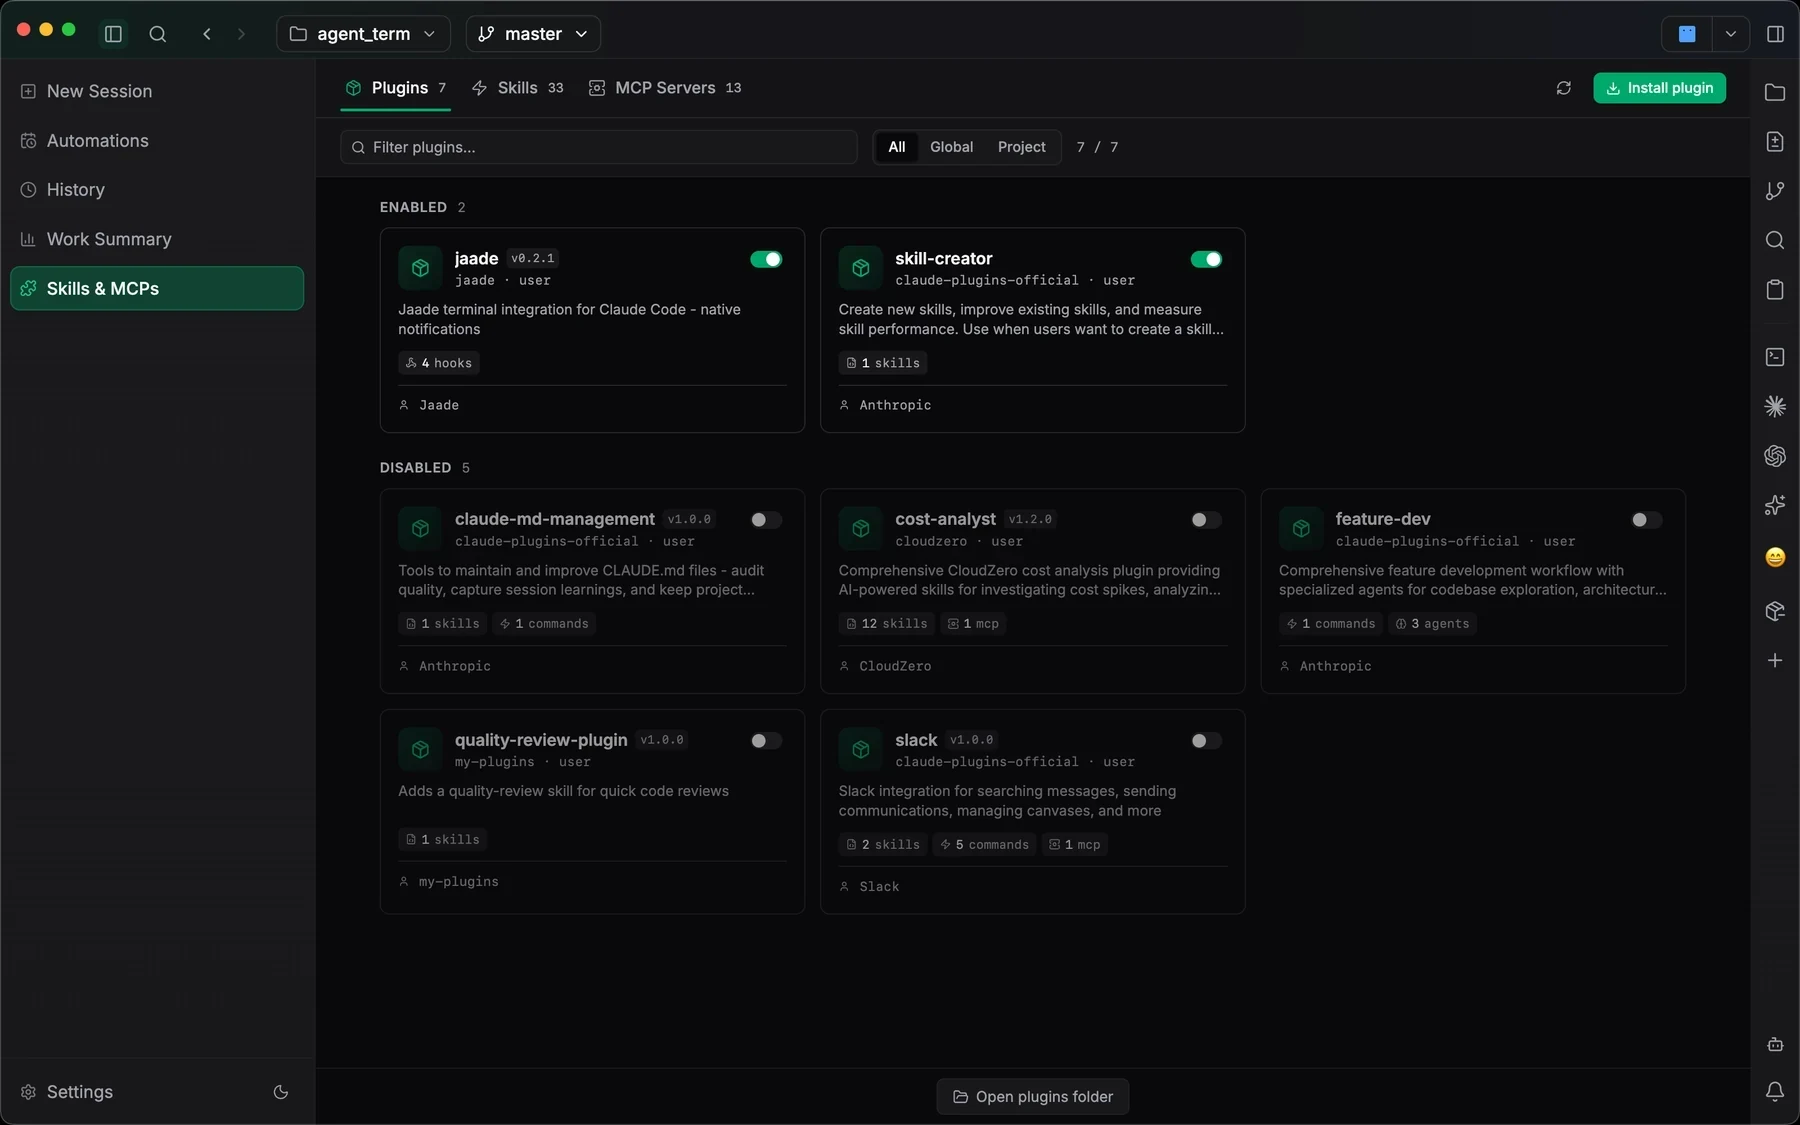The image size is (1800, 1125).
Task: Focus the Filter plugins search field
Action: click(599, 147)
